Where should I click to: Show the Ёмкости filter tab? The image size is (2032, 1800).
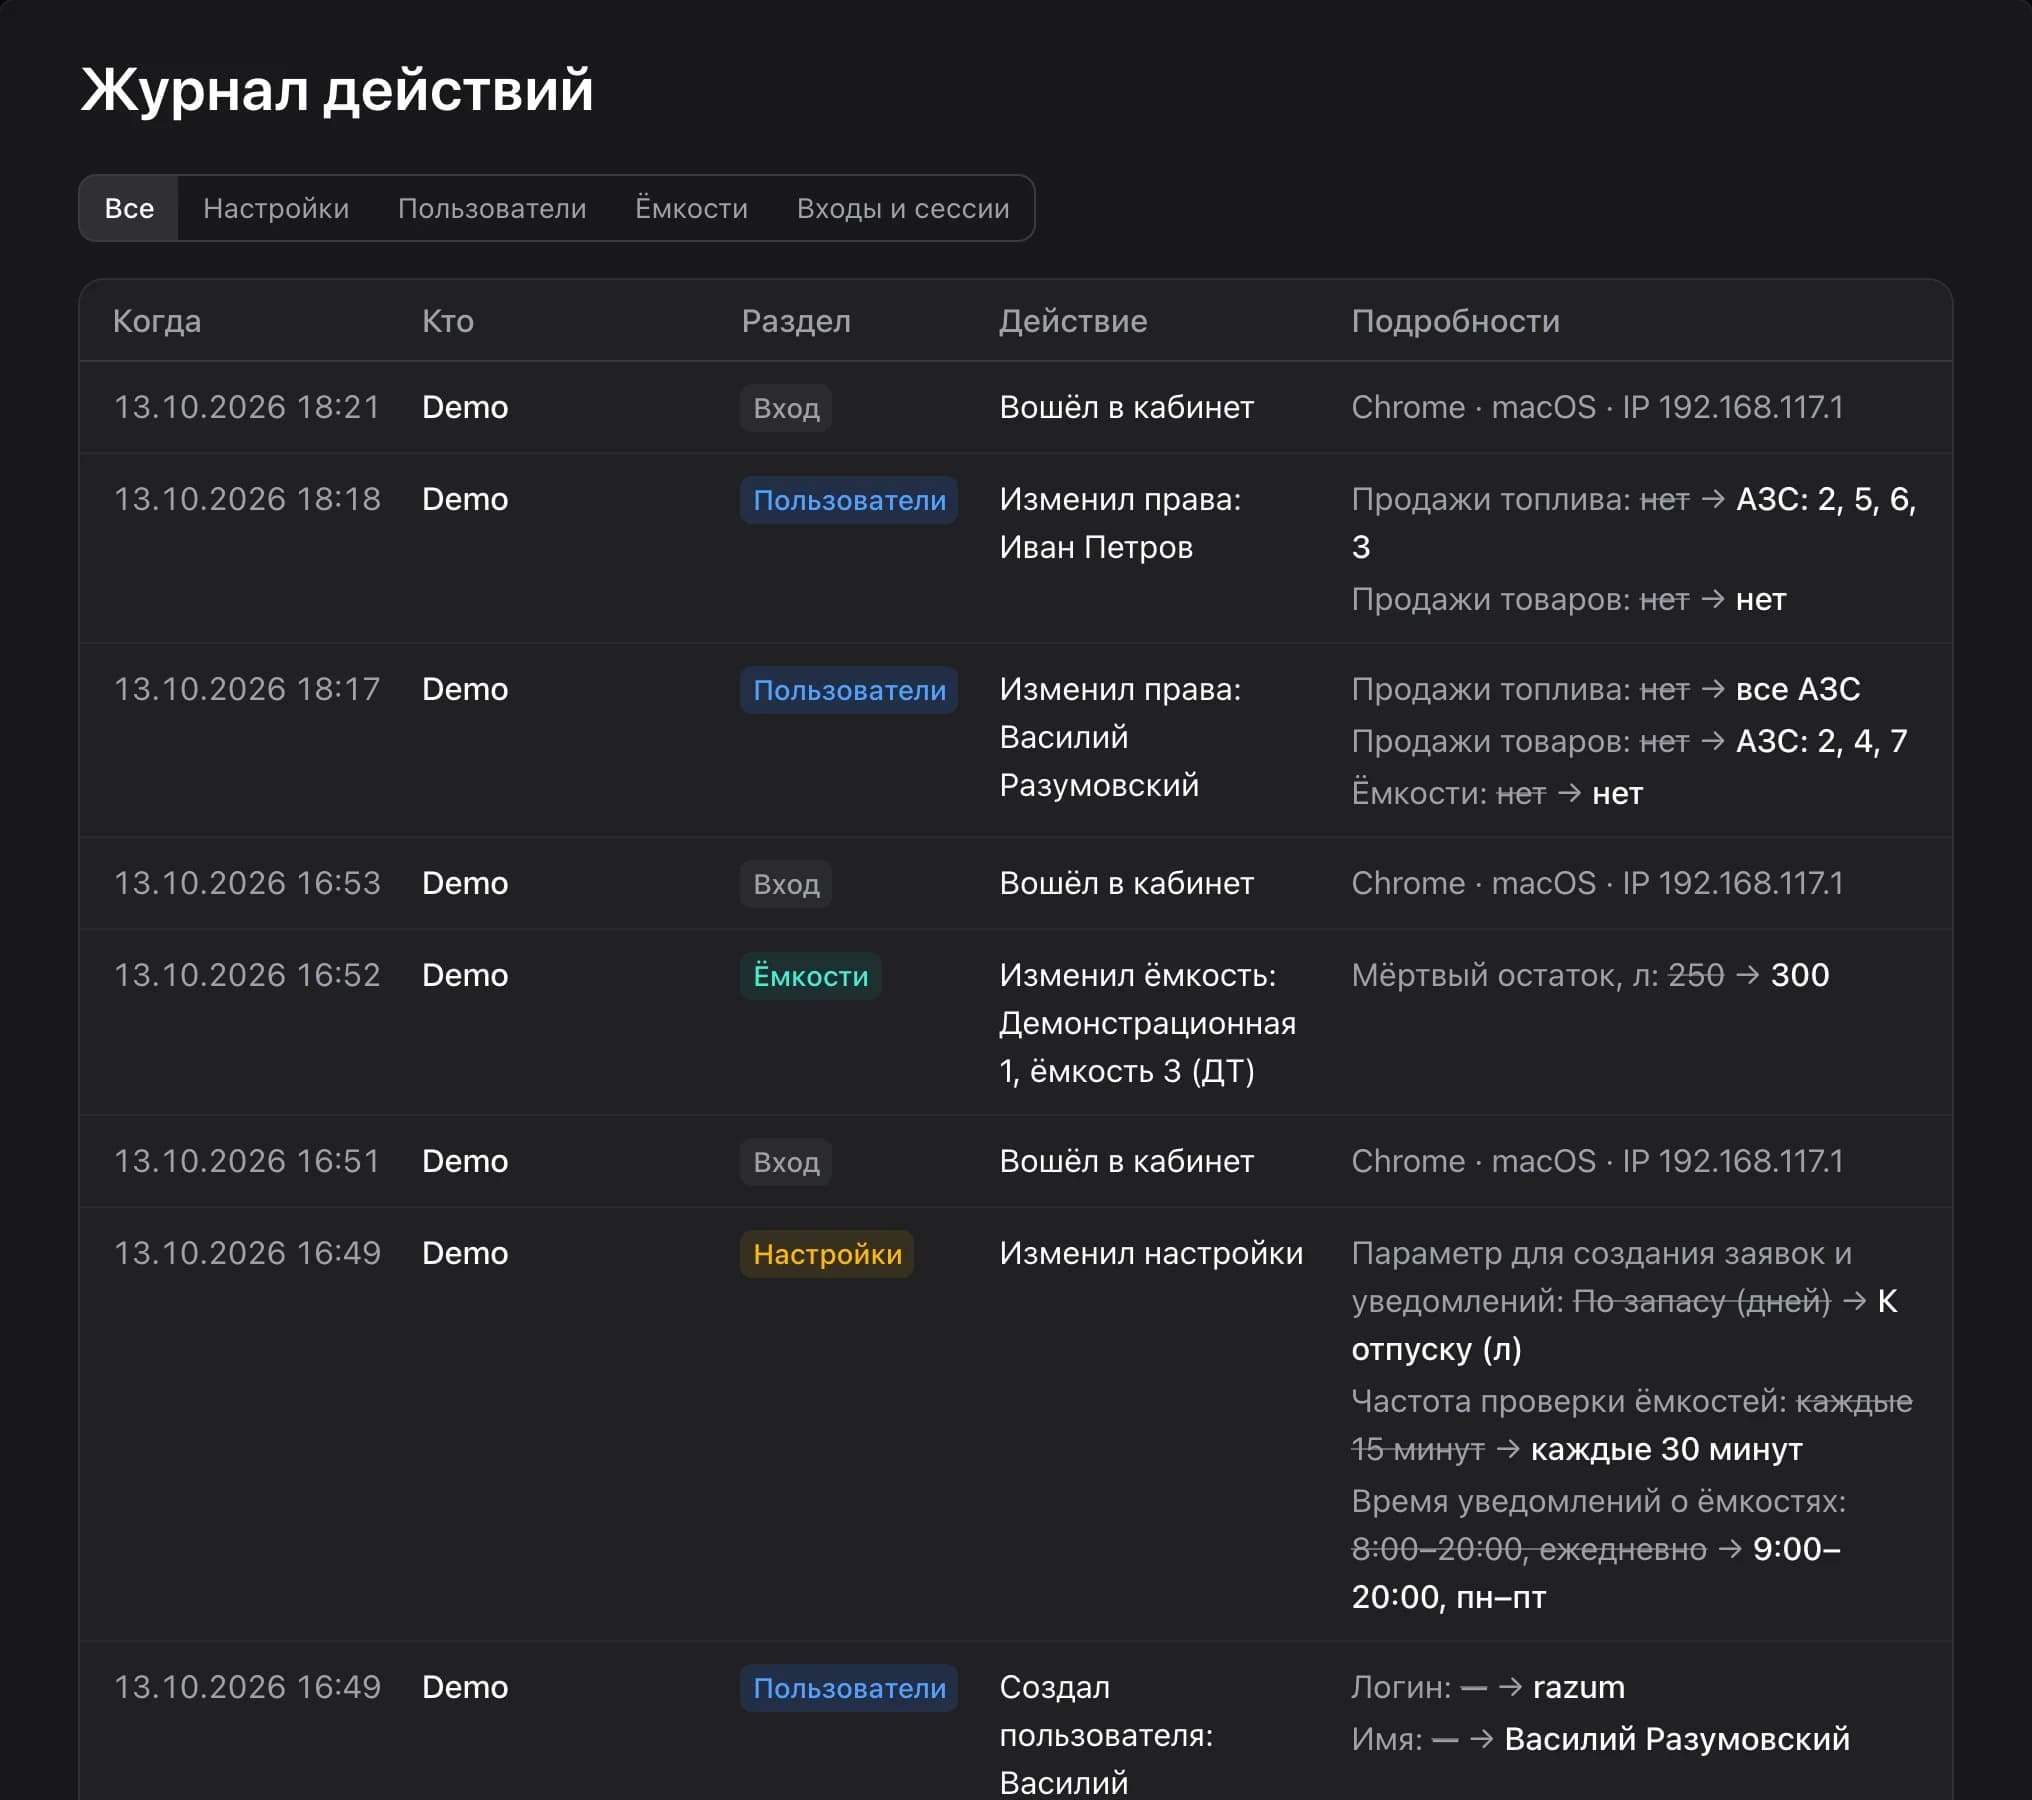point(691,208)
